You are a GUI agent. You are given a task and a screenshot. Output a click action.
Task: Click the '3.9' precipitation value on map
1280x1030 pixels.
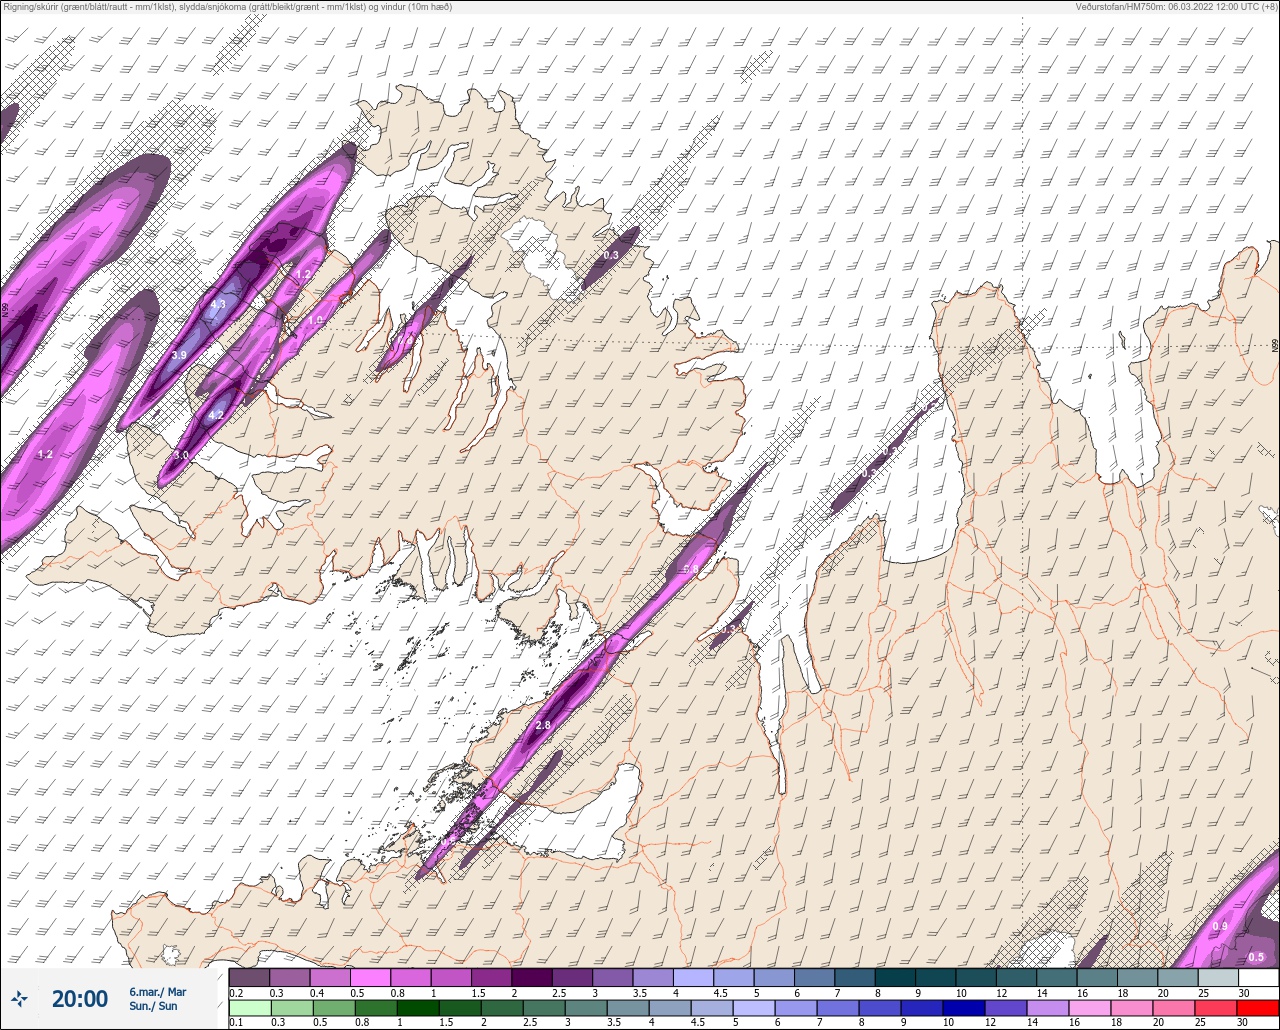(179, 355)
